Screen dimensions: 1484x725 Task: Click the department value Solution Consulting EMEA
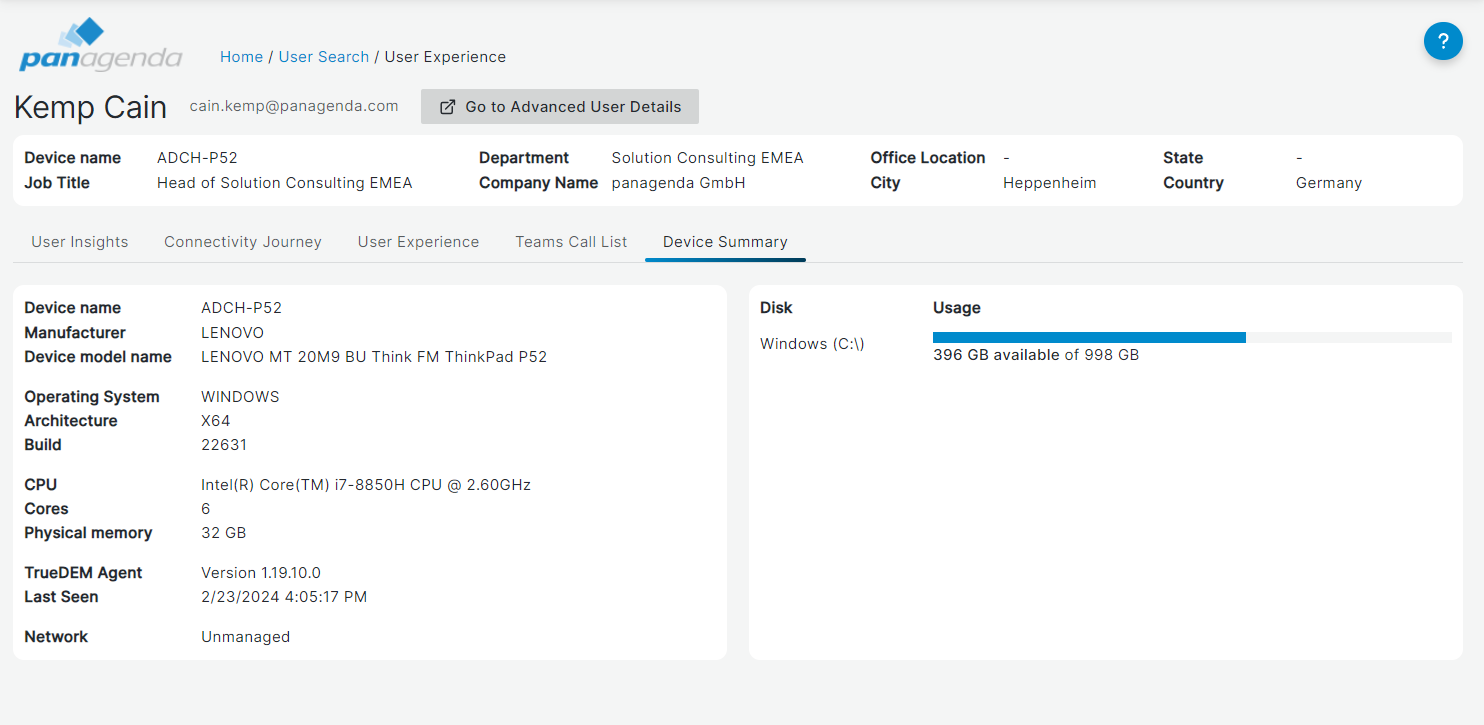coord(707,158)
